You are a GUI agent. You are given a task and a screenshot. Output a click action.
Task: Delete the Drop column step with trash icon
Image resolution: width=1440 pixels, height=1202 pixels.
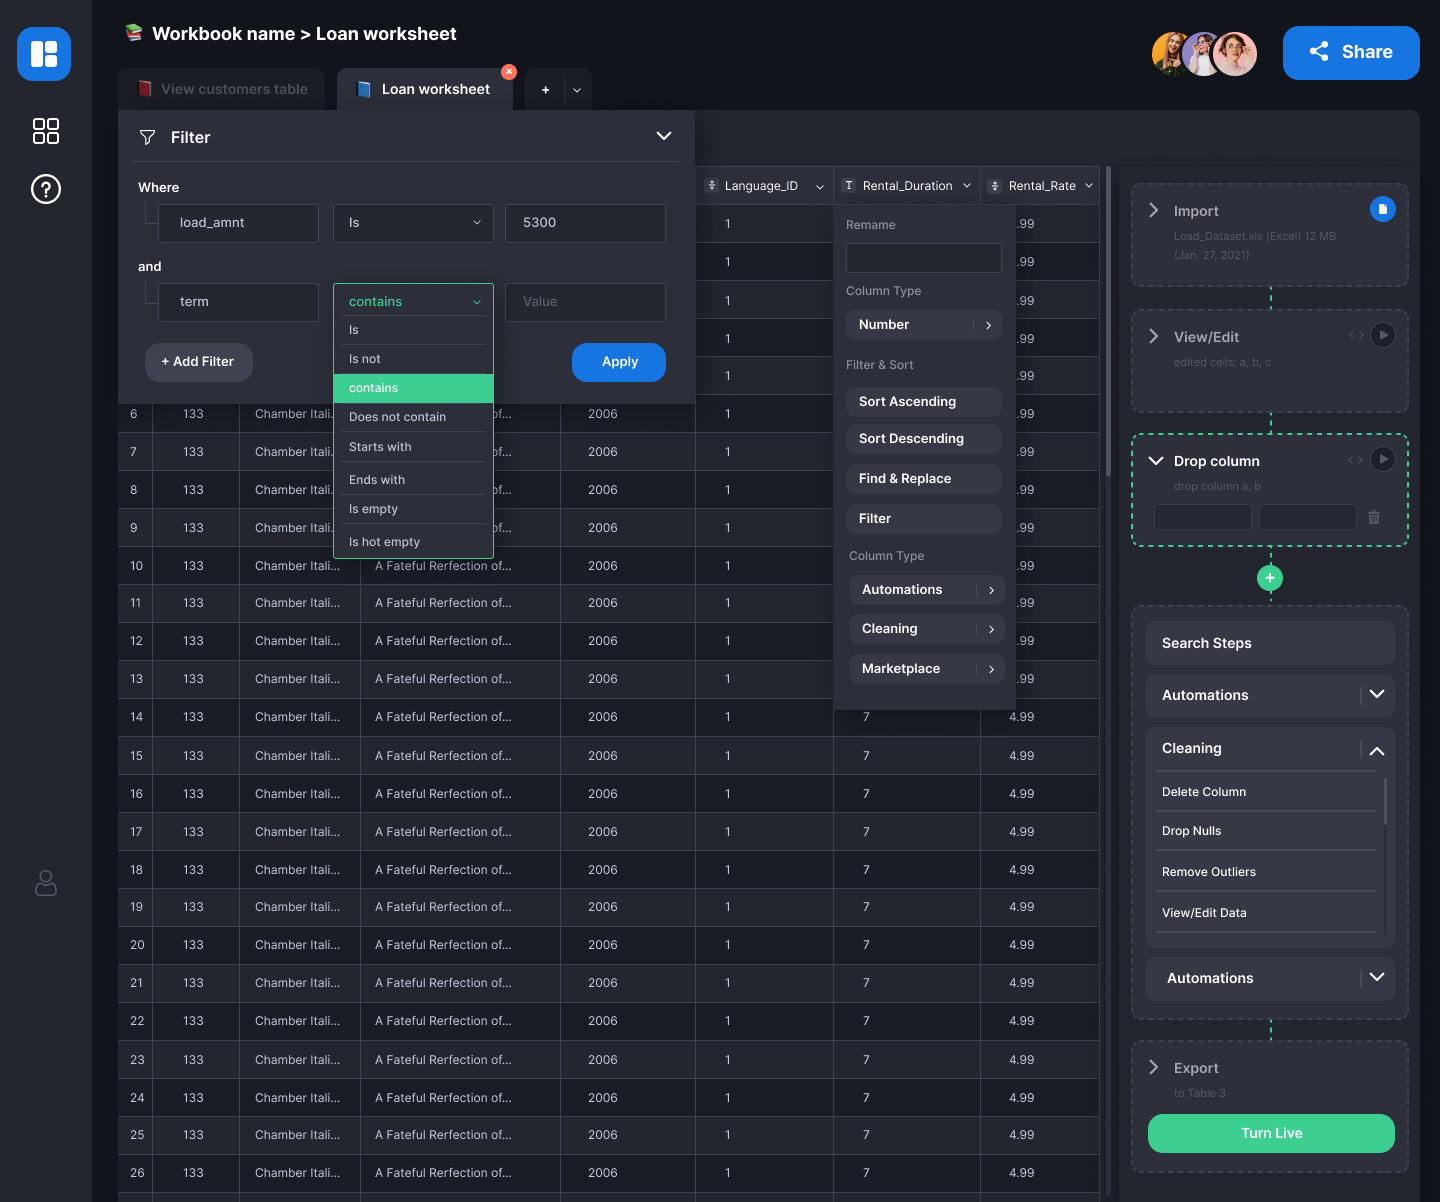1374,517
